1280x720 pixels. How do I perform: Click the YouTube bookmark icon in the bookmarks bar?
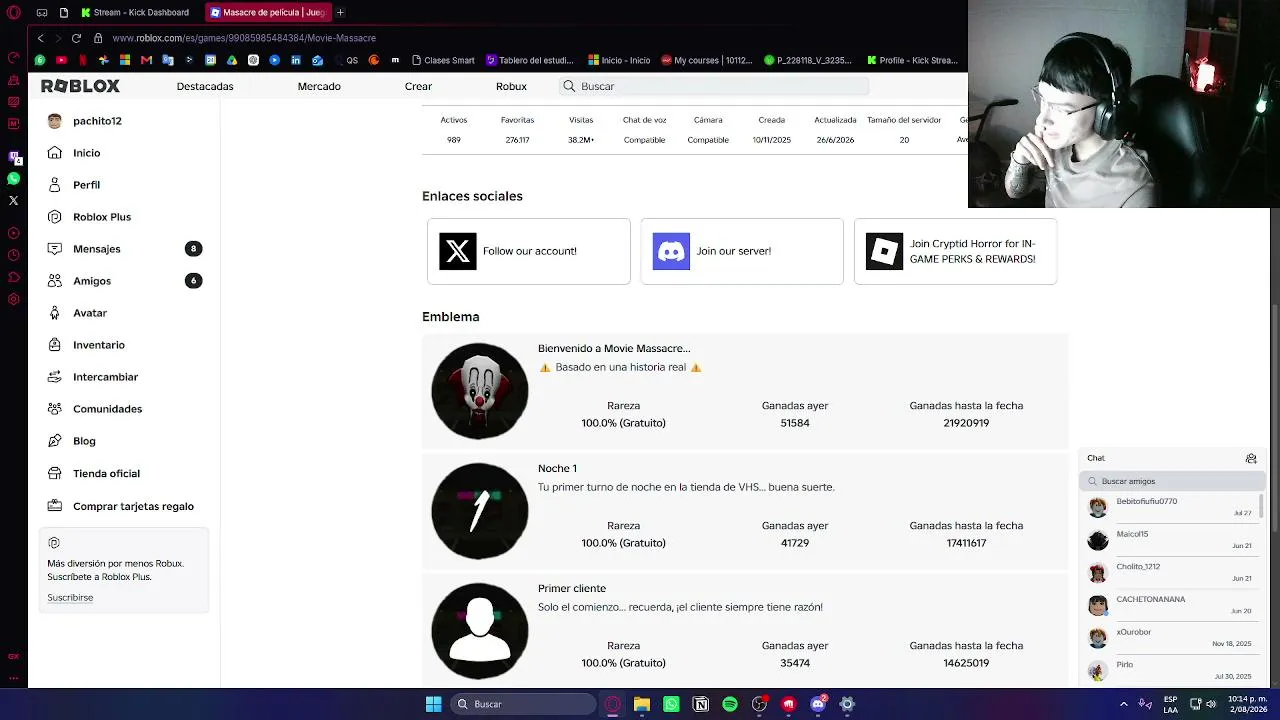coord(61,60)
